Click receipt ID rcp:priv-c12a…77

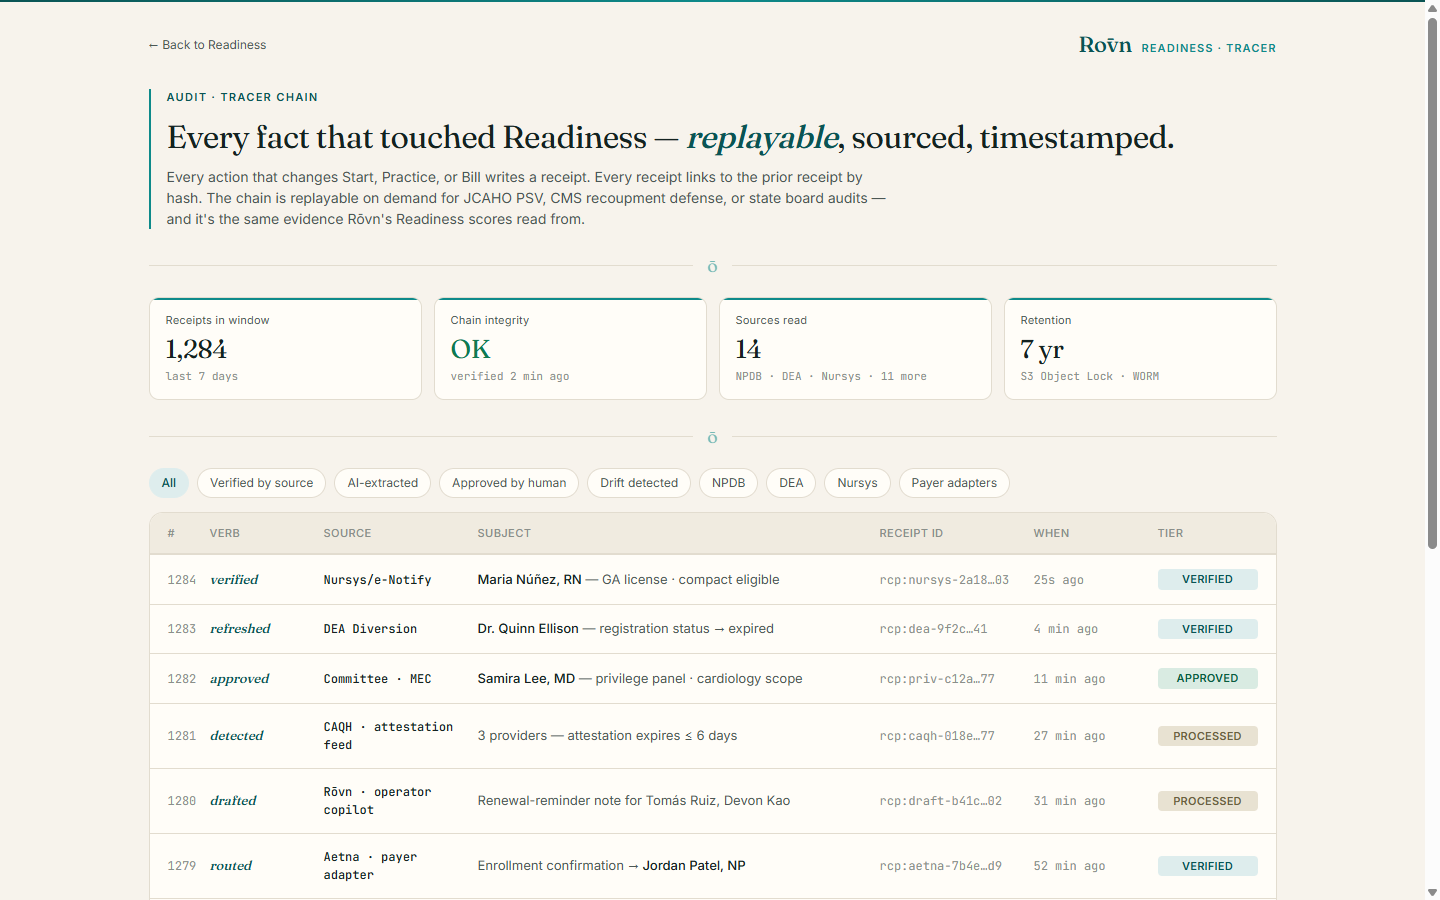point(937,679)
